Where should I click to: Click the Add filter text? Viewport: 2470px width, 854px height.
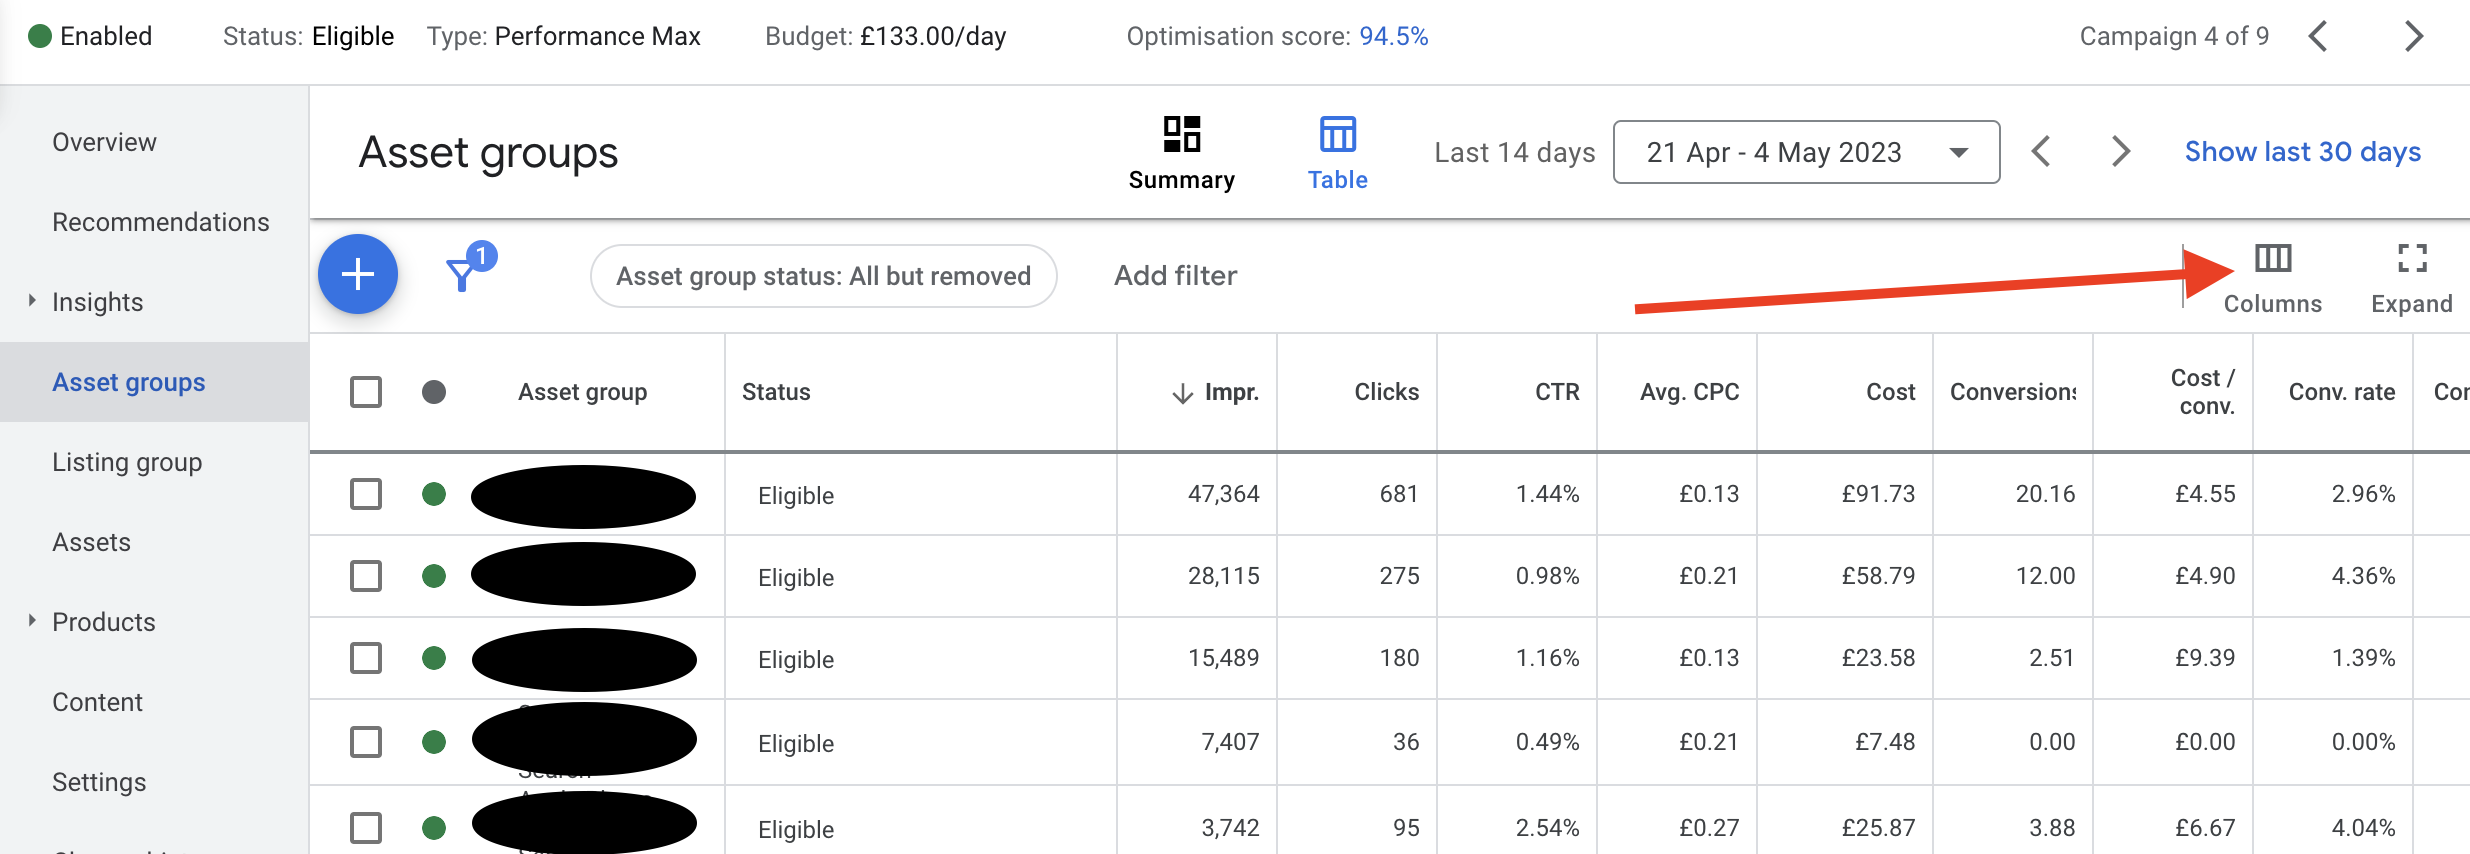1175,276
